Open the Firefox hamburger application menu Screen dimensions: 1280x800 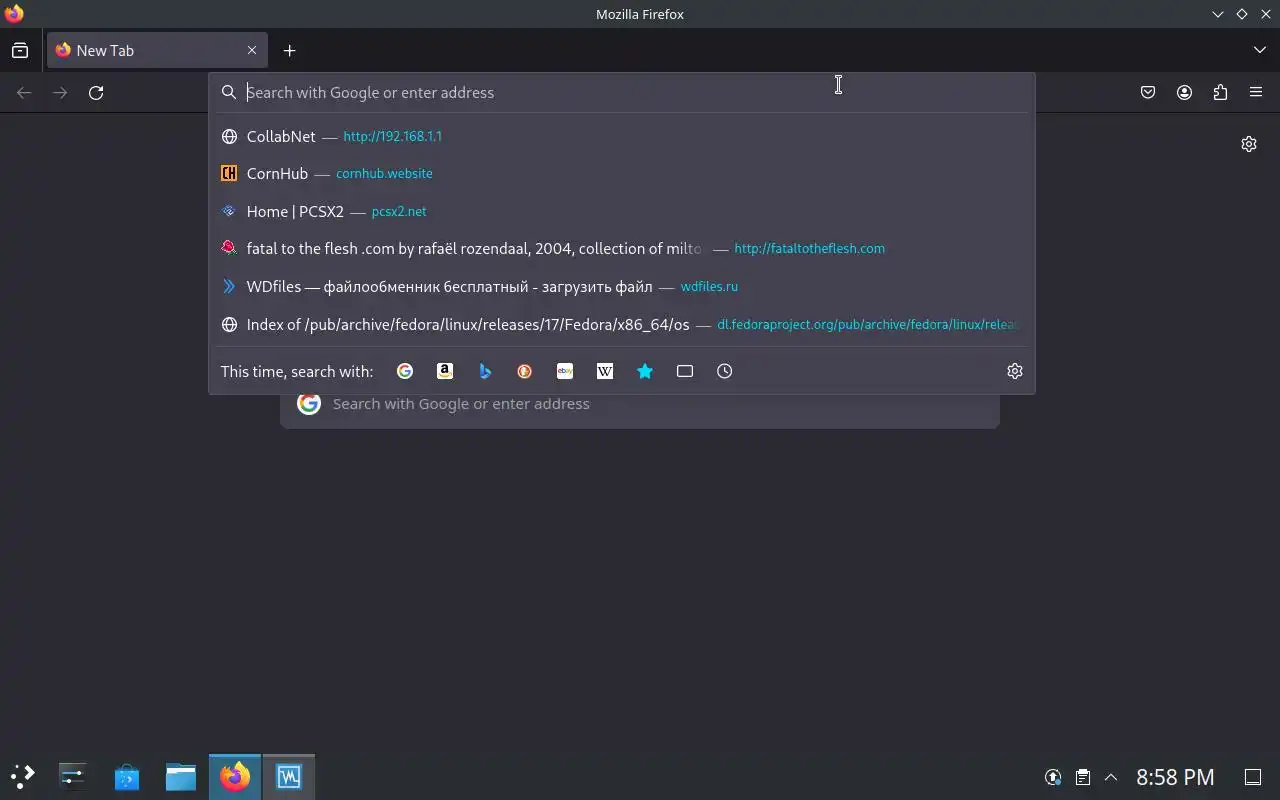click(1256, 92)
